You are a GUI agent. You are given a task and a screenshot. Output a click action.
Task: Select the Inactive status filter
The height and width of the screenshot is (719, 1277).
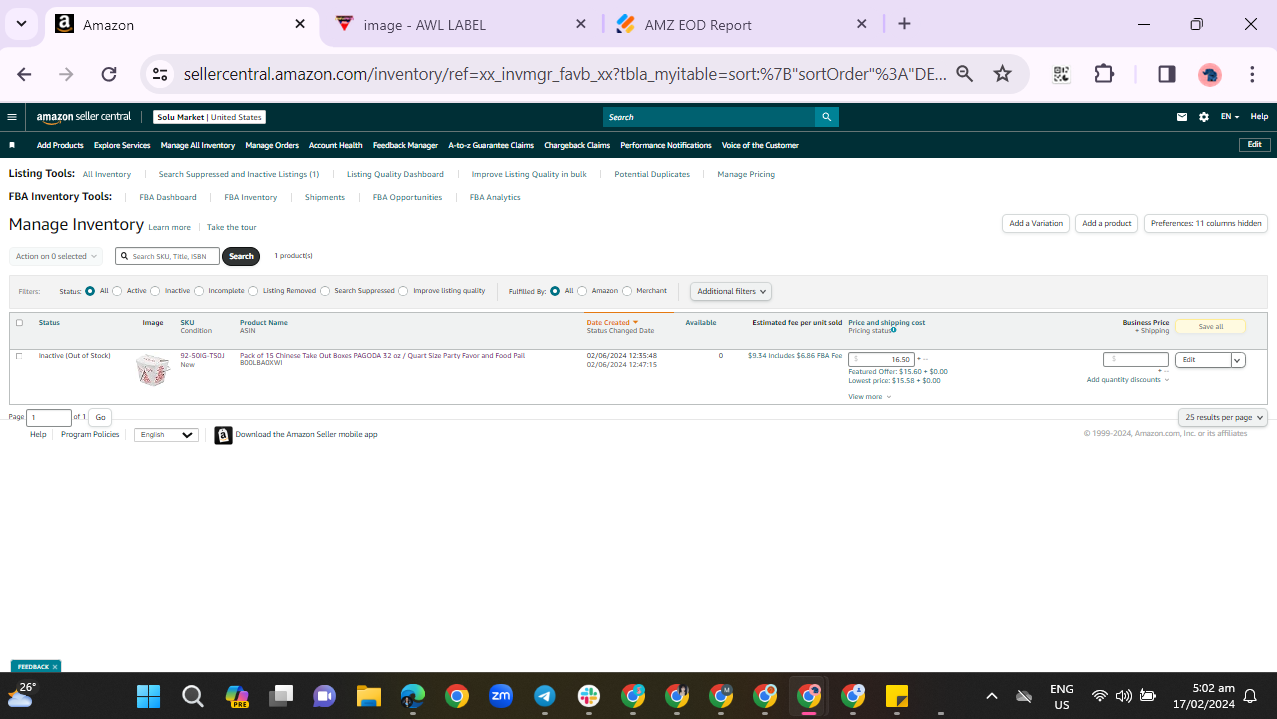(x=155, y=291)
